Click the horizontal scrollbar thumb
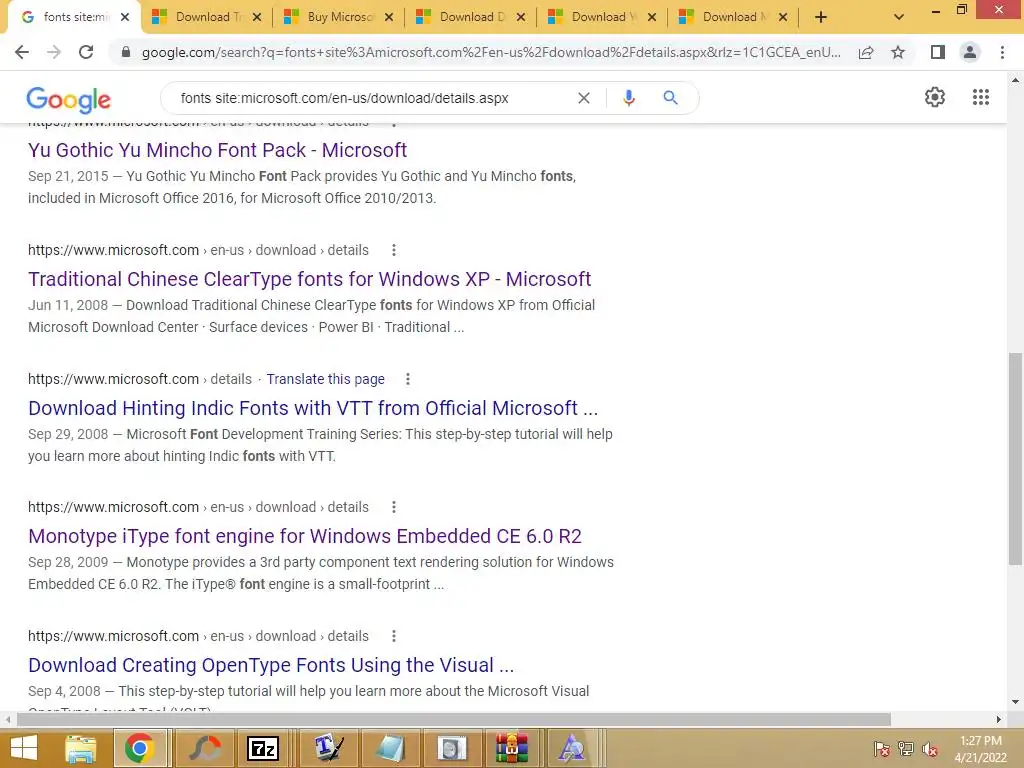 point(454,720)
